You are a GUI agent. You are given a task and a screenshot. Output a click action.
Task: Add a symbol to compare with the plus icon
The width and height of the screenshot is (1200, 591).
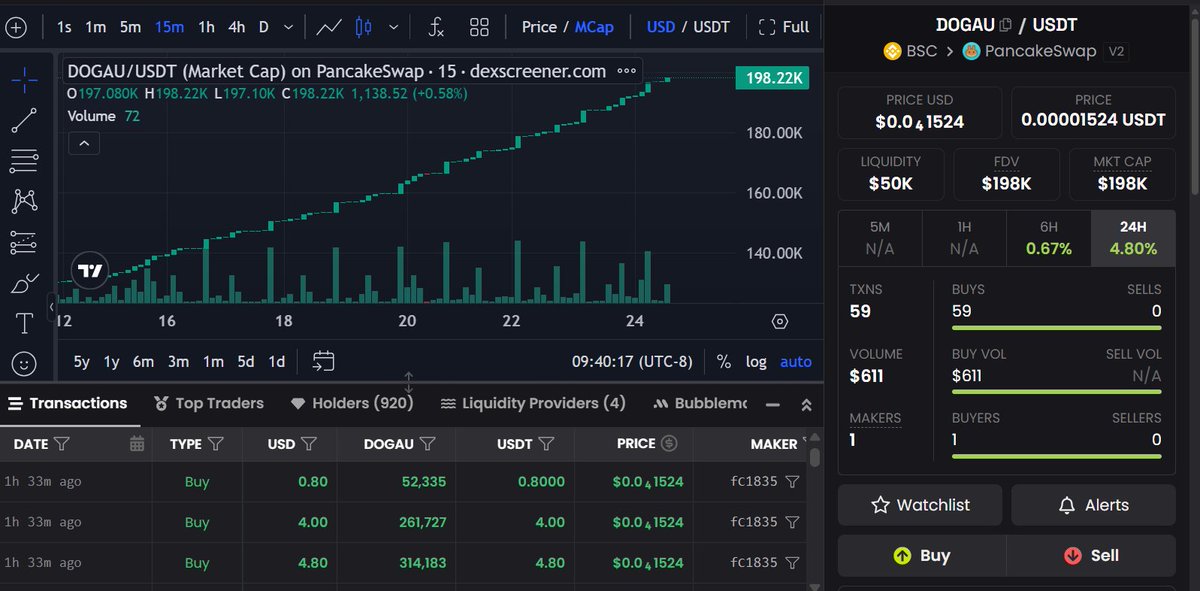16,27
